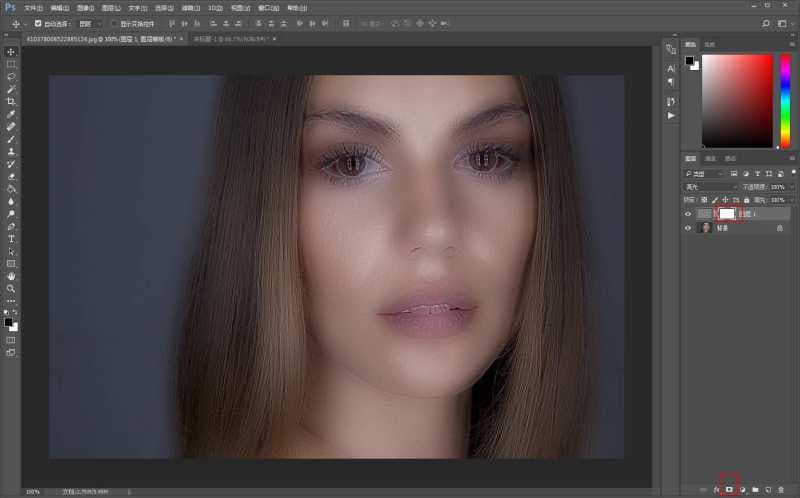Pick a color in the color picker field
This screenshot has width=800, height=498.
click(x=737, y=100)
